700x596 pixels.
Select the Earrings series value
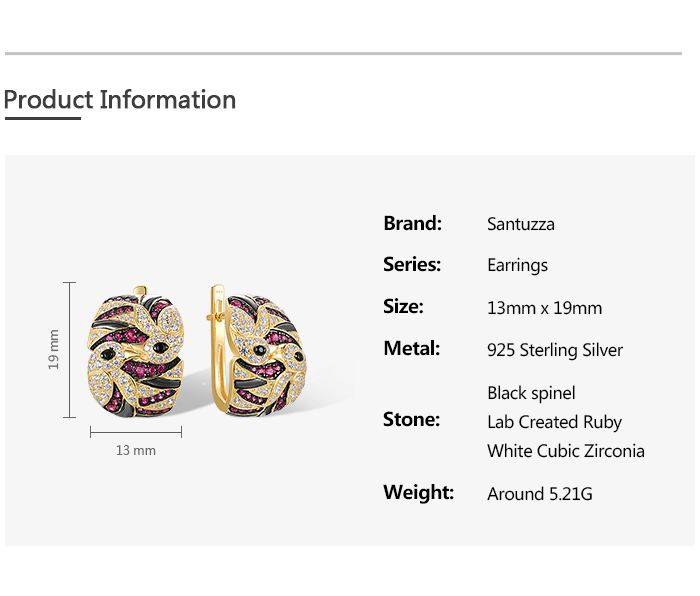(517, 266)
